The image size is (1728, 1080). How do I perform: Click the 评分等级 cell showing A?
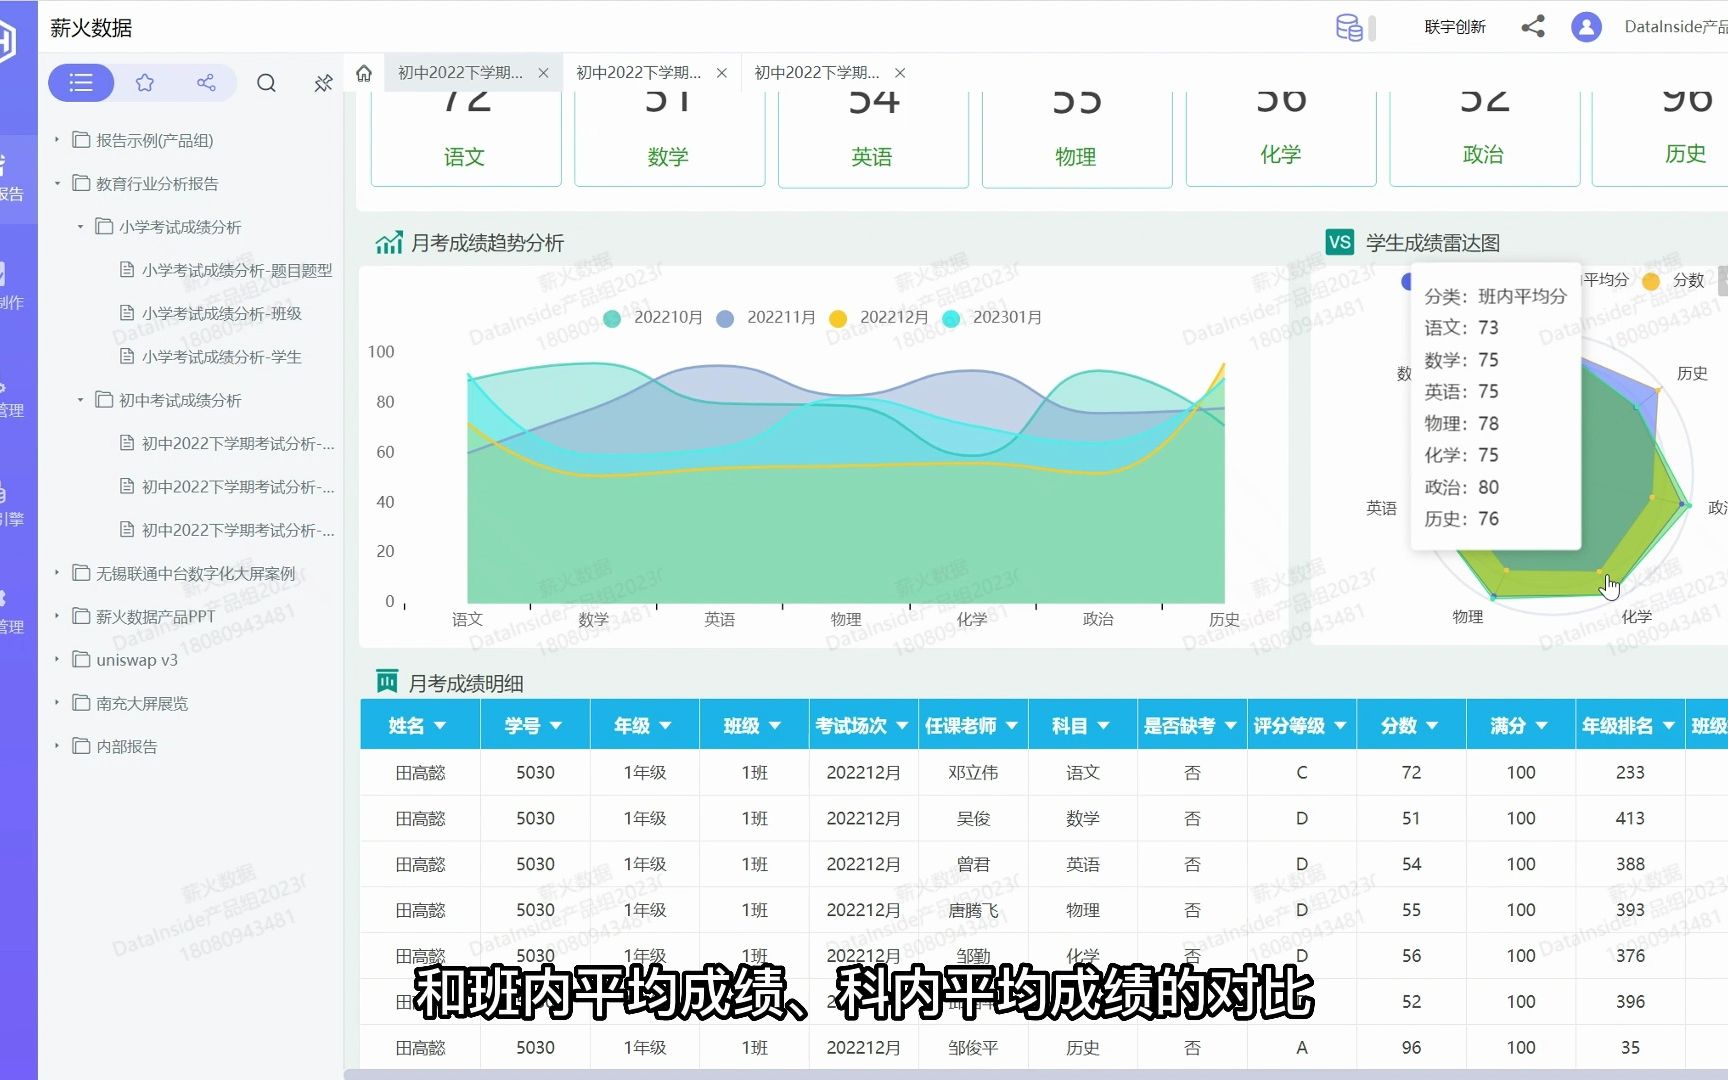(1302, 1048)
